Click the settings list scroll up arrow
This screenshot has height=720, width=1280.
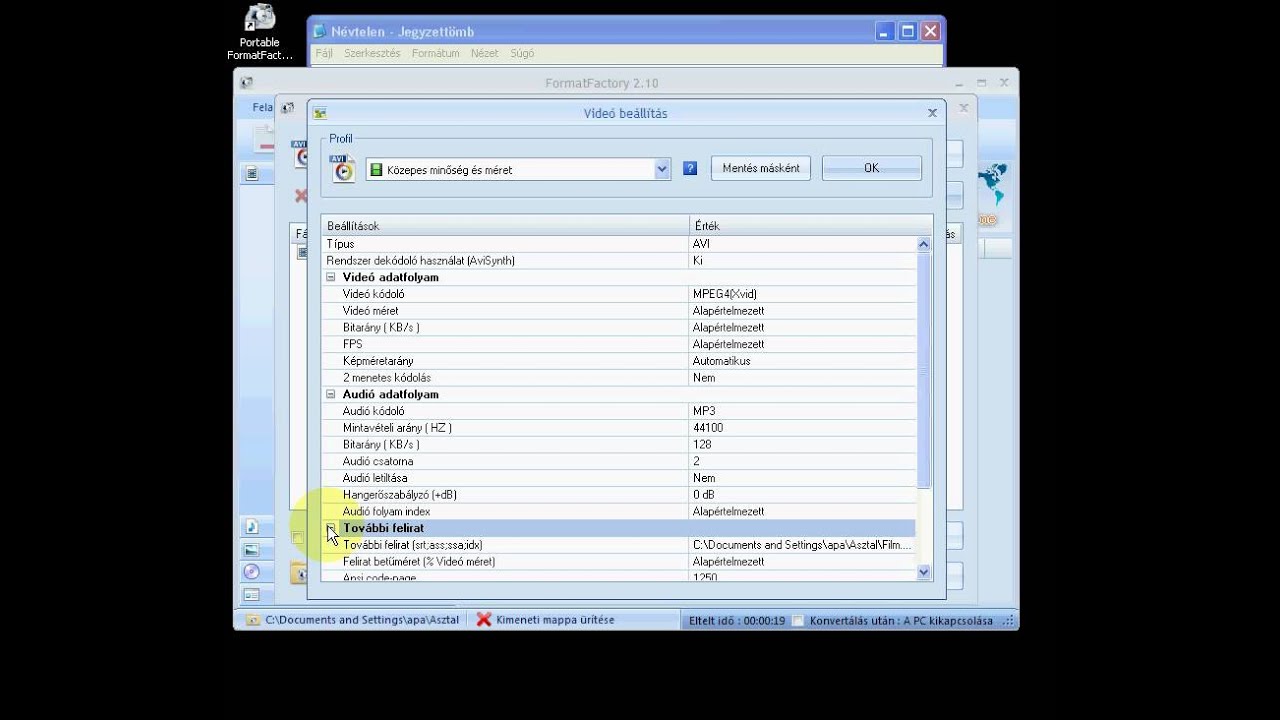923,244
